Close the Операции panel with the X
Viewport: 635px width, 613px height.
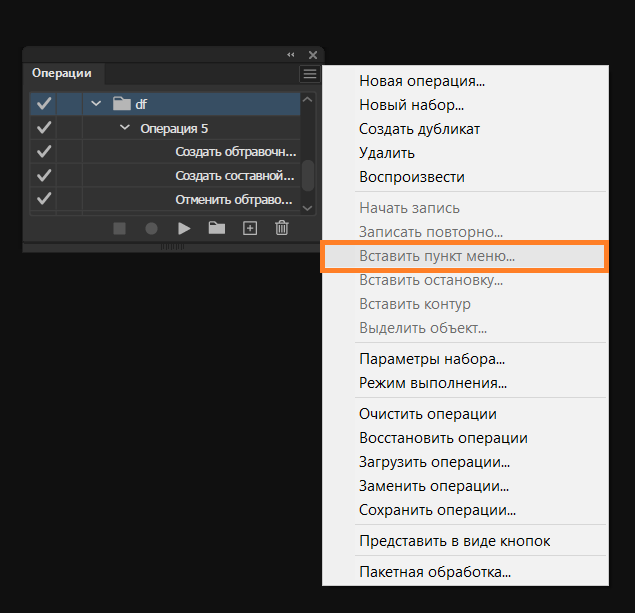point(313,55)
